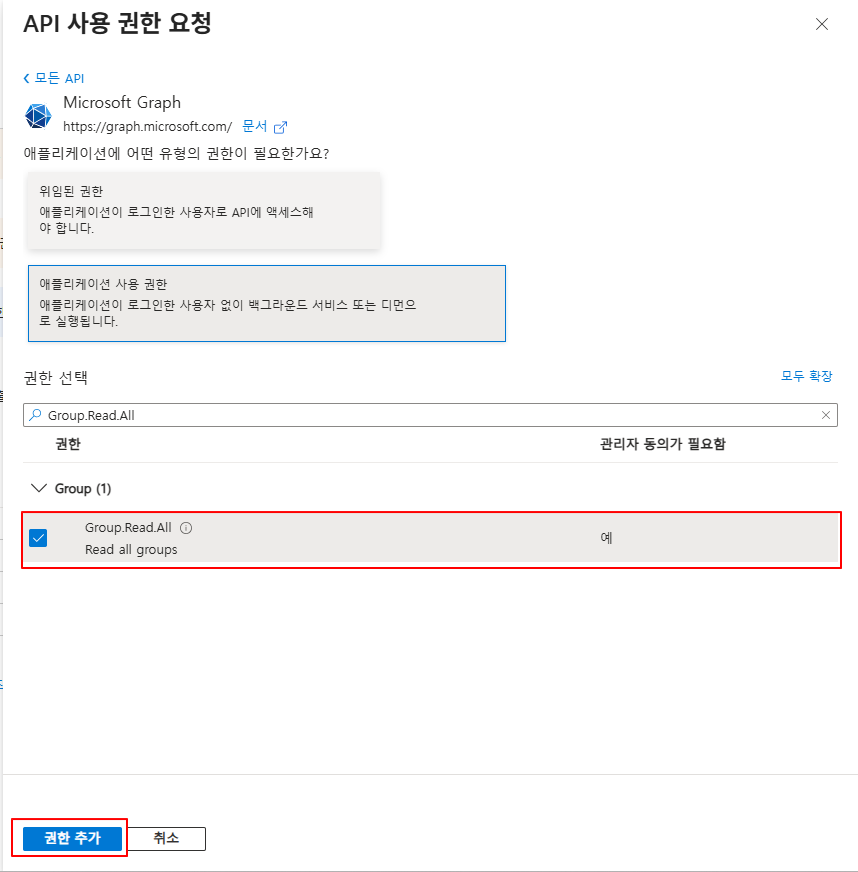Focus the Group.Read.All search field

click(430, 415)
